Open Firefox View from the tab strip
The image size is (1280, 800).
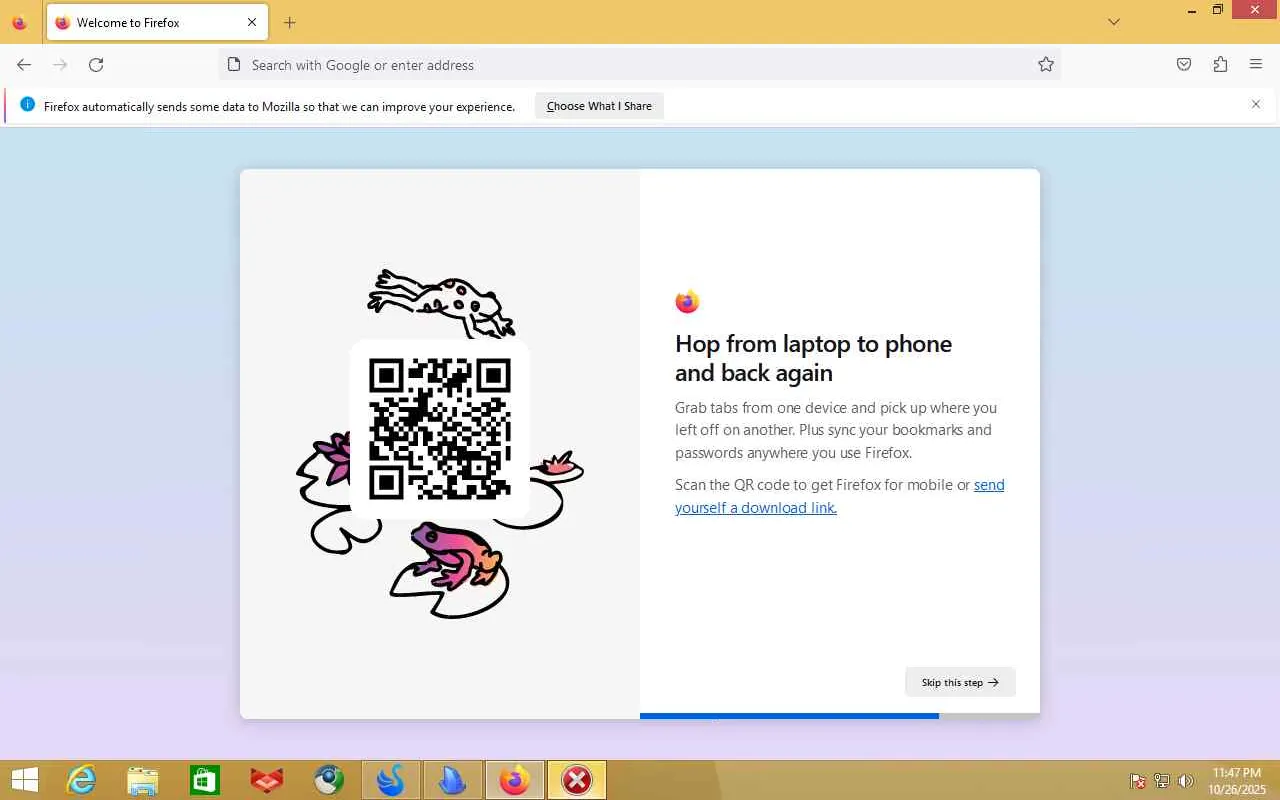coord(19,22)
